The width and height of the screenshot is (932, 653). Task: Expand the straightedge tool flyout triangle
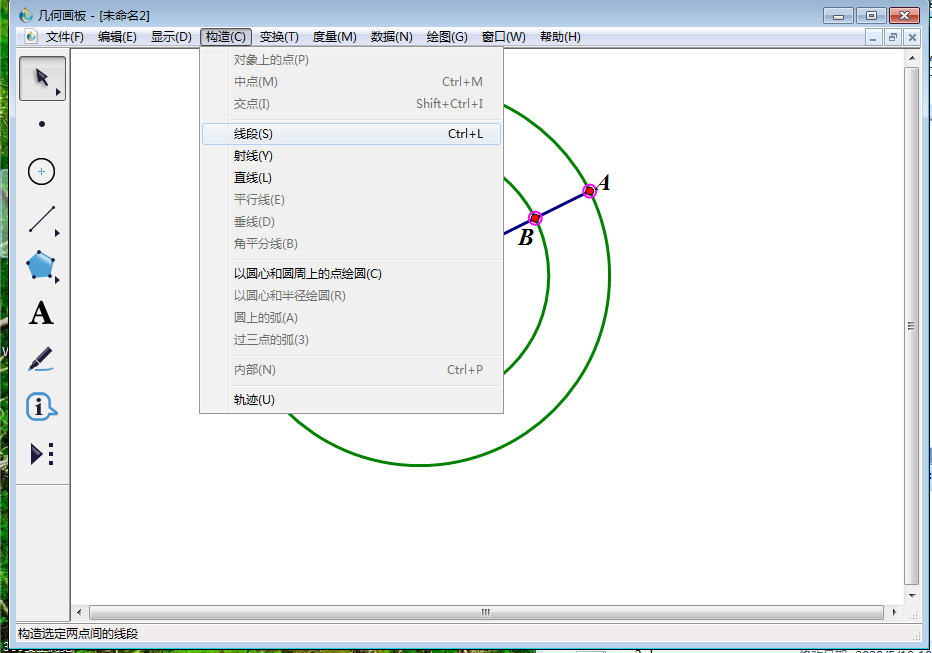pos(57,234)
